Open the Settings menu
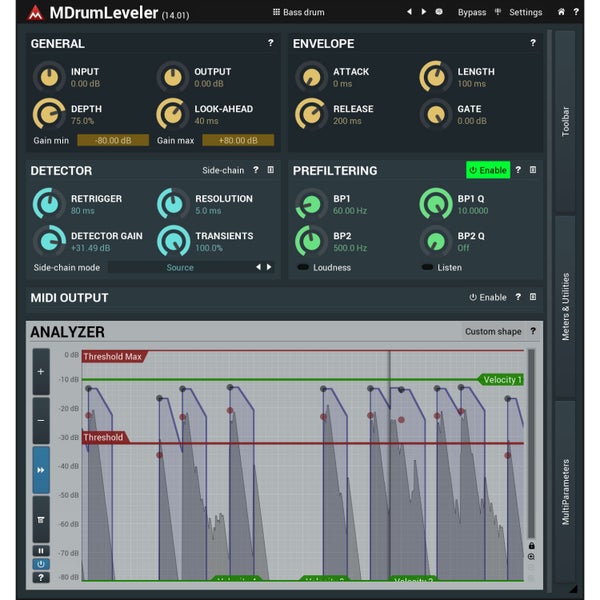600x600 pixels. tap(525, 12)
